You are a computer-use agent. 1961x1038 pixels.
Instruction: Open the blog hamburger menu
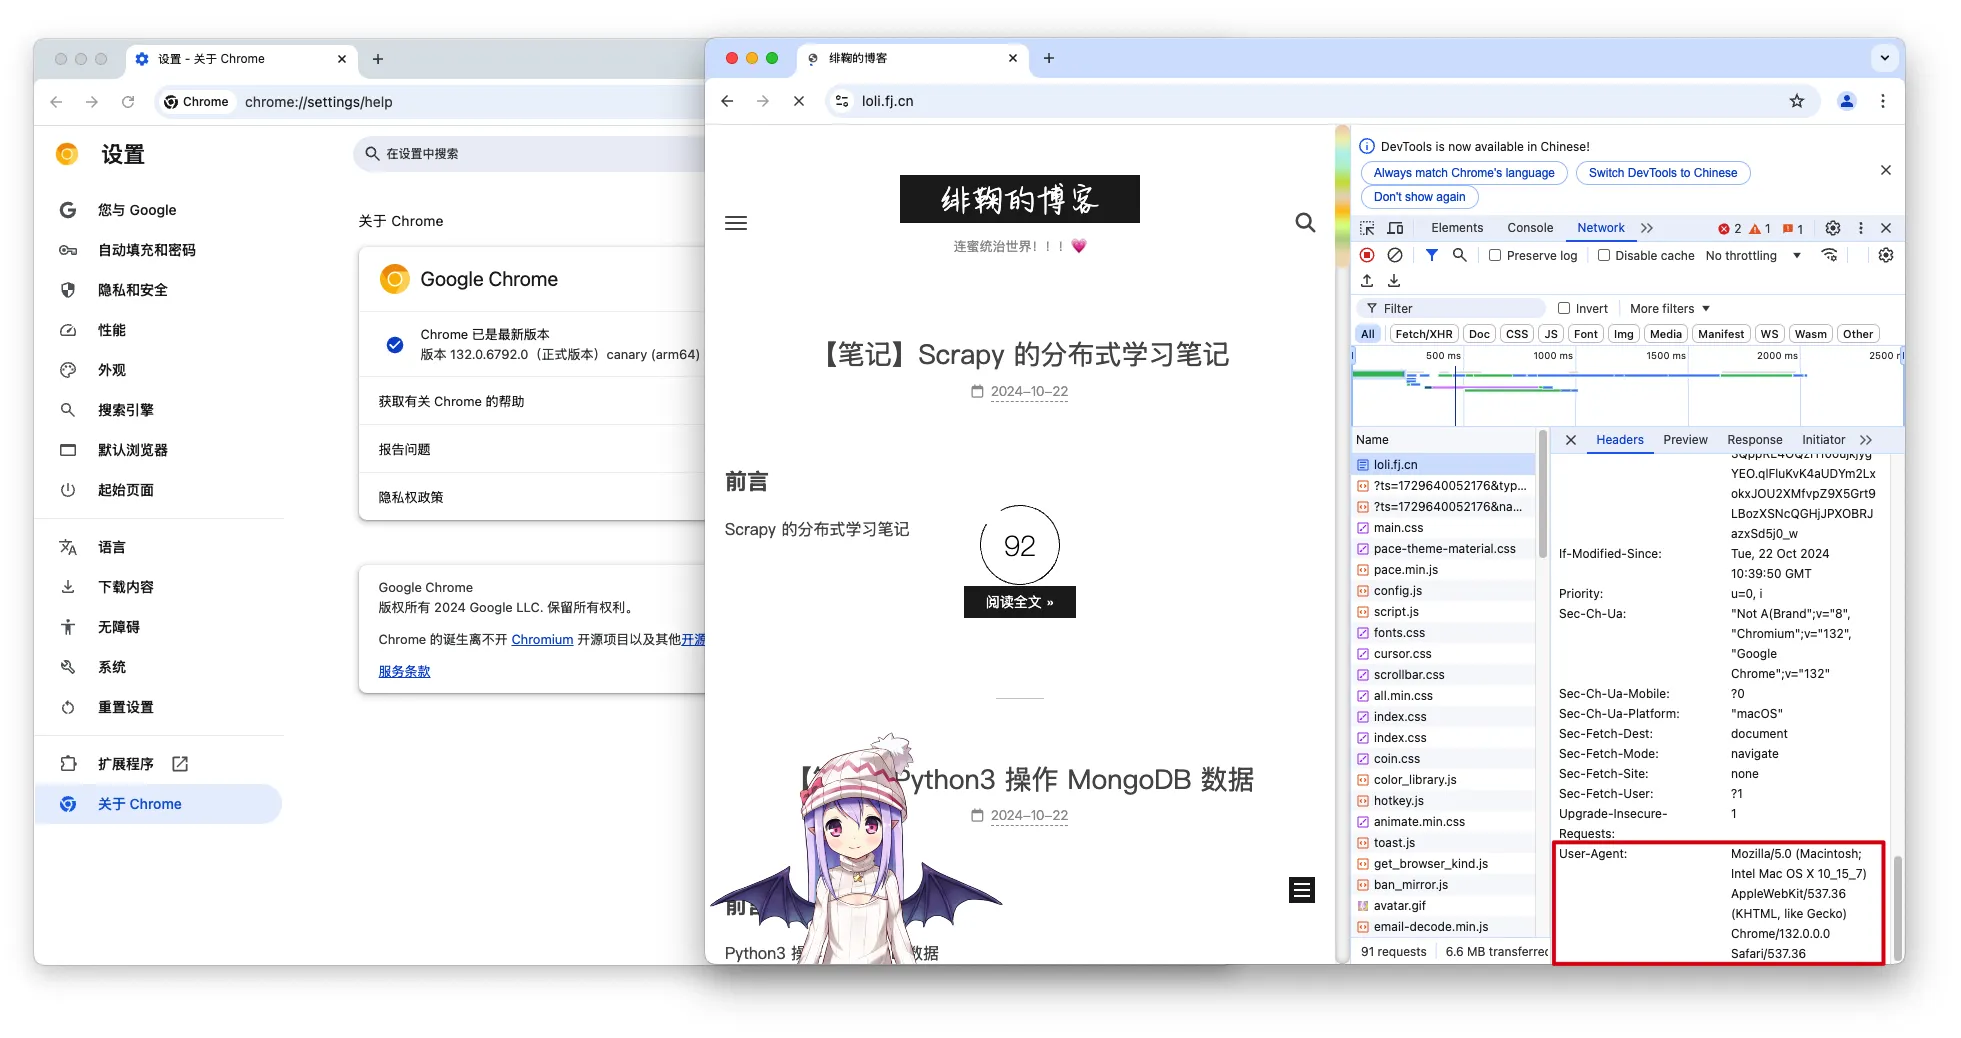[736, 223]
